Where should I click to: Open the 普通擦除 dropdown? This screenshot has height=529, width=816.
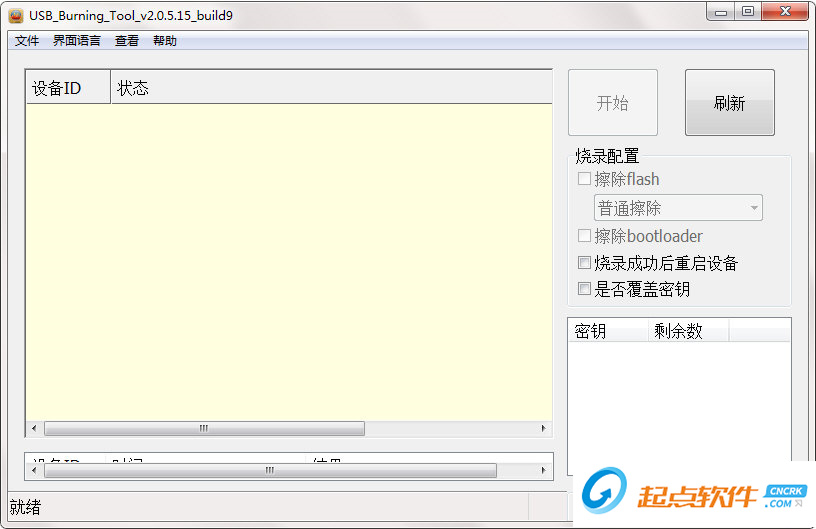coord(678,208)
